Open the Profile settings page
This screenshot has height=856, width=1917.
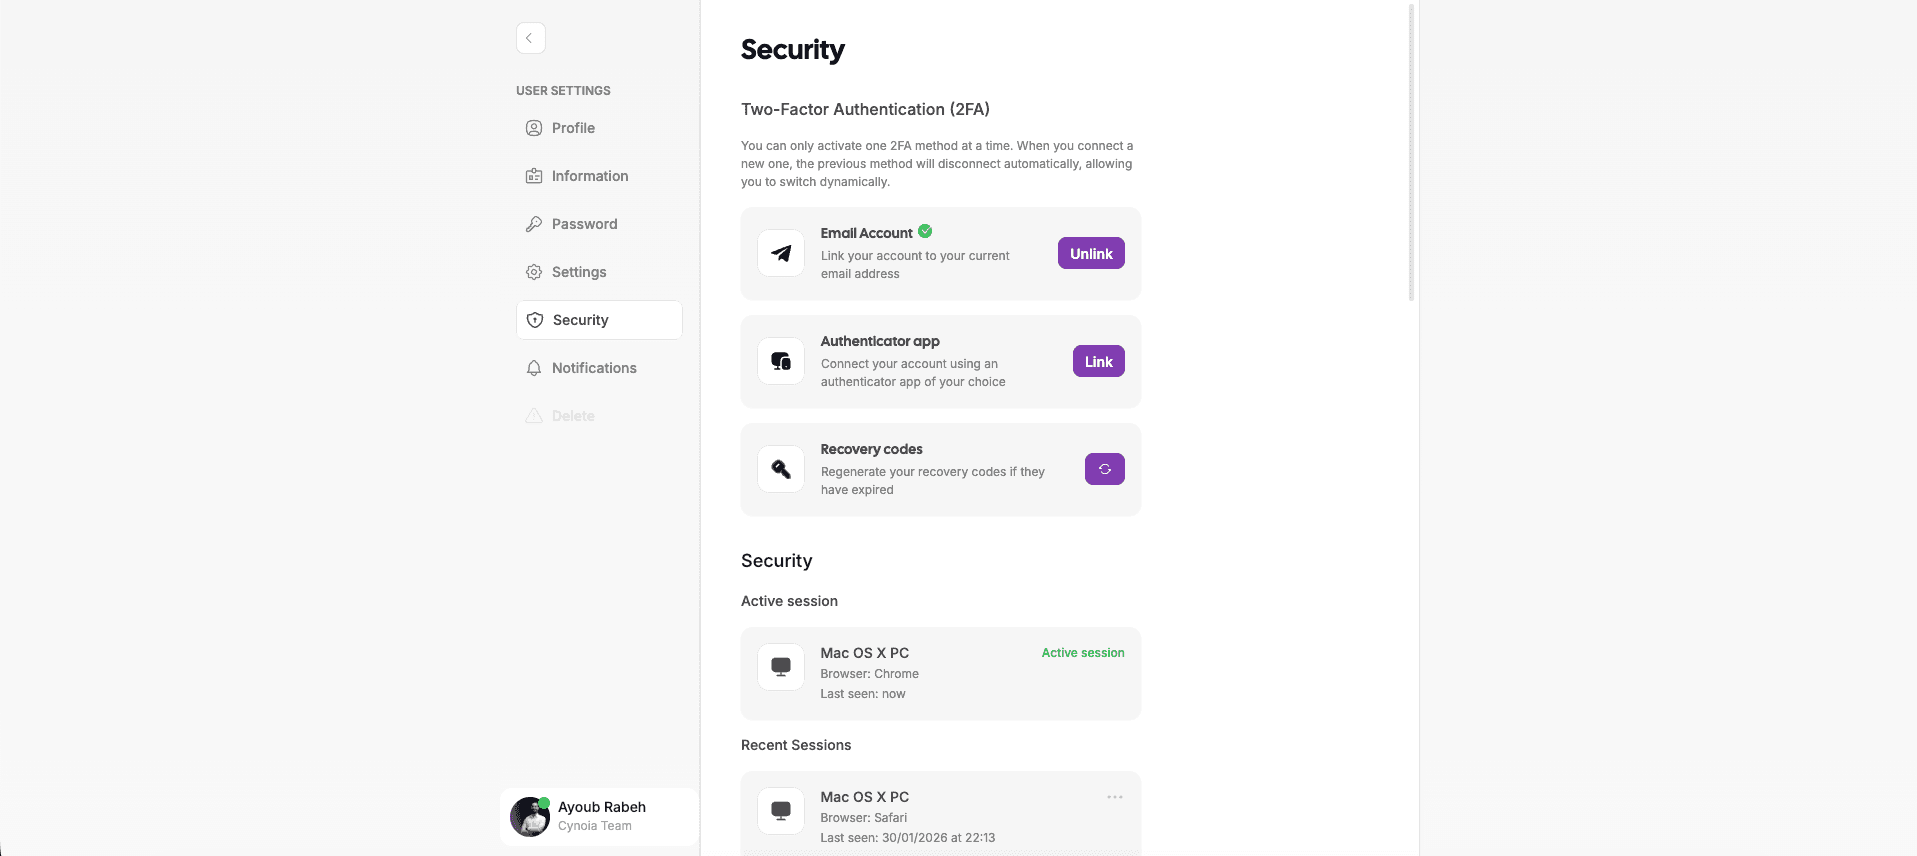pyautogui.click(x=573, y=128)
